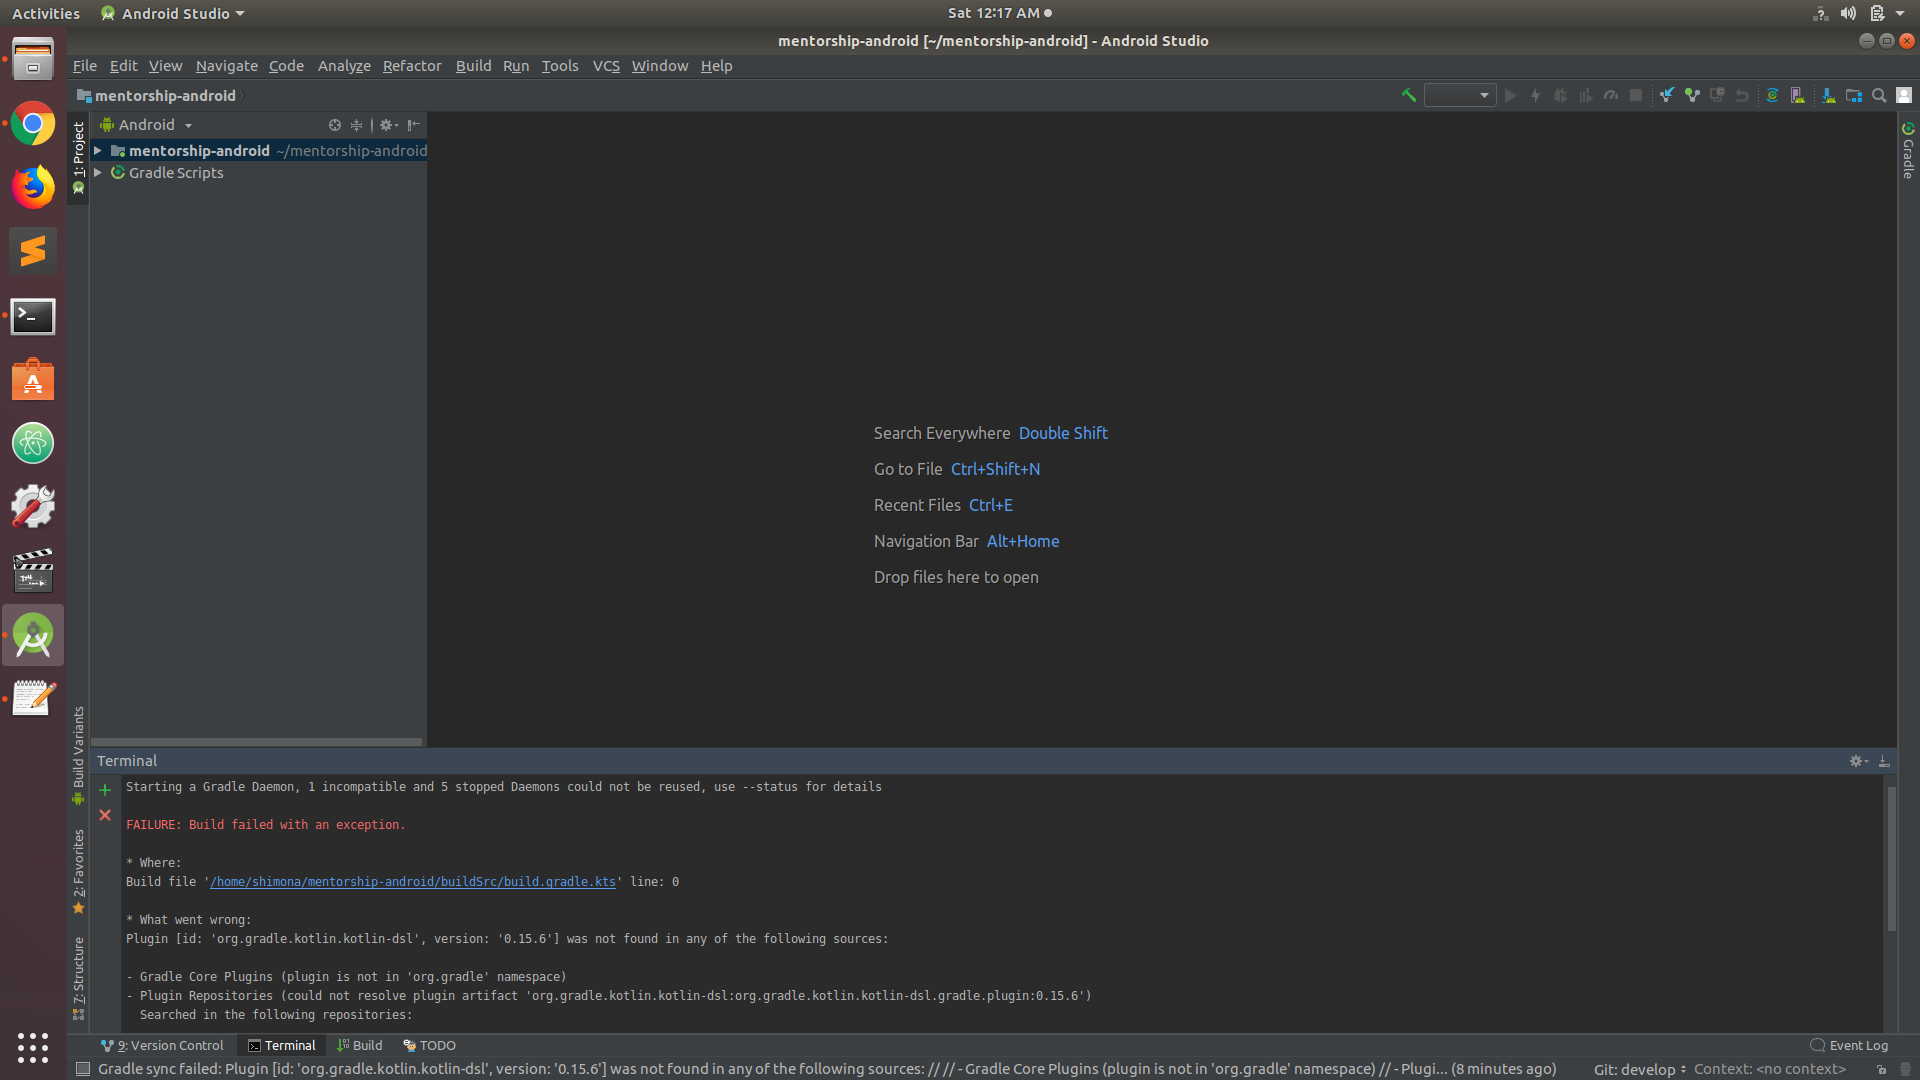Open the Git: develop branch menu
1920x1080 pixels.
1640,1069
